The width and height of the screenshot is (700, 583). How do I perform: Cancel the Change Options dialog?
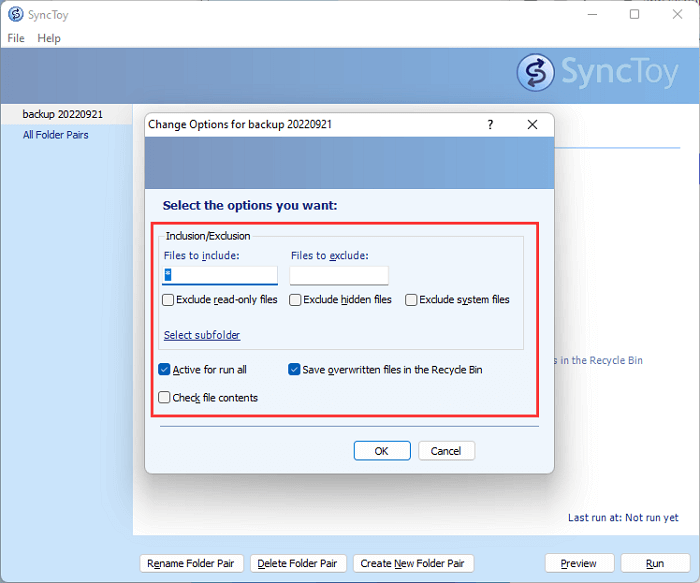tap(446, 451)
